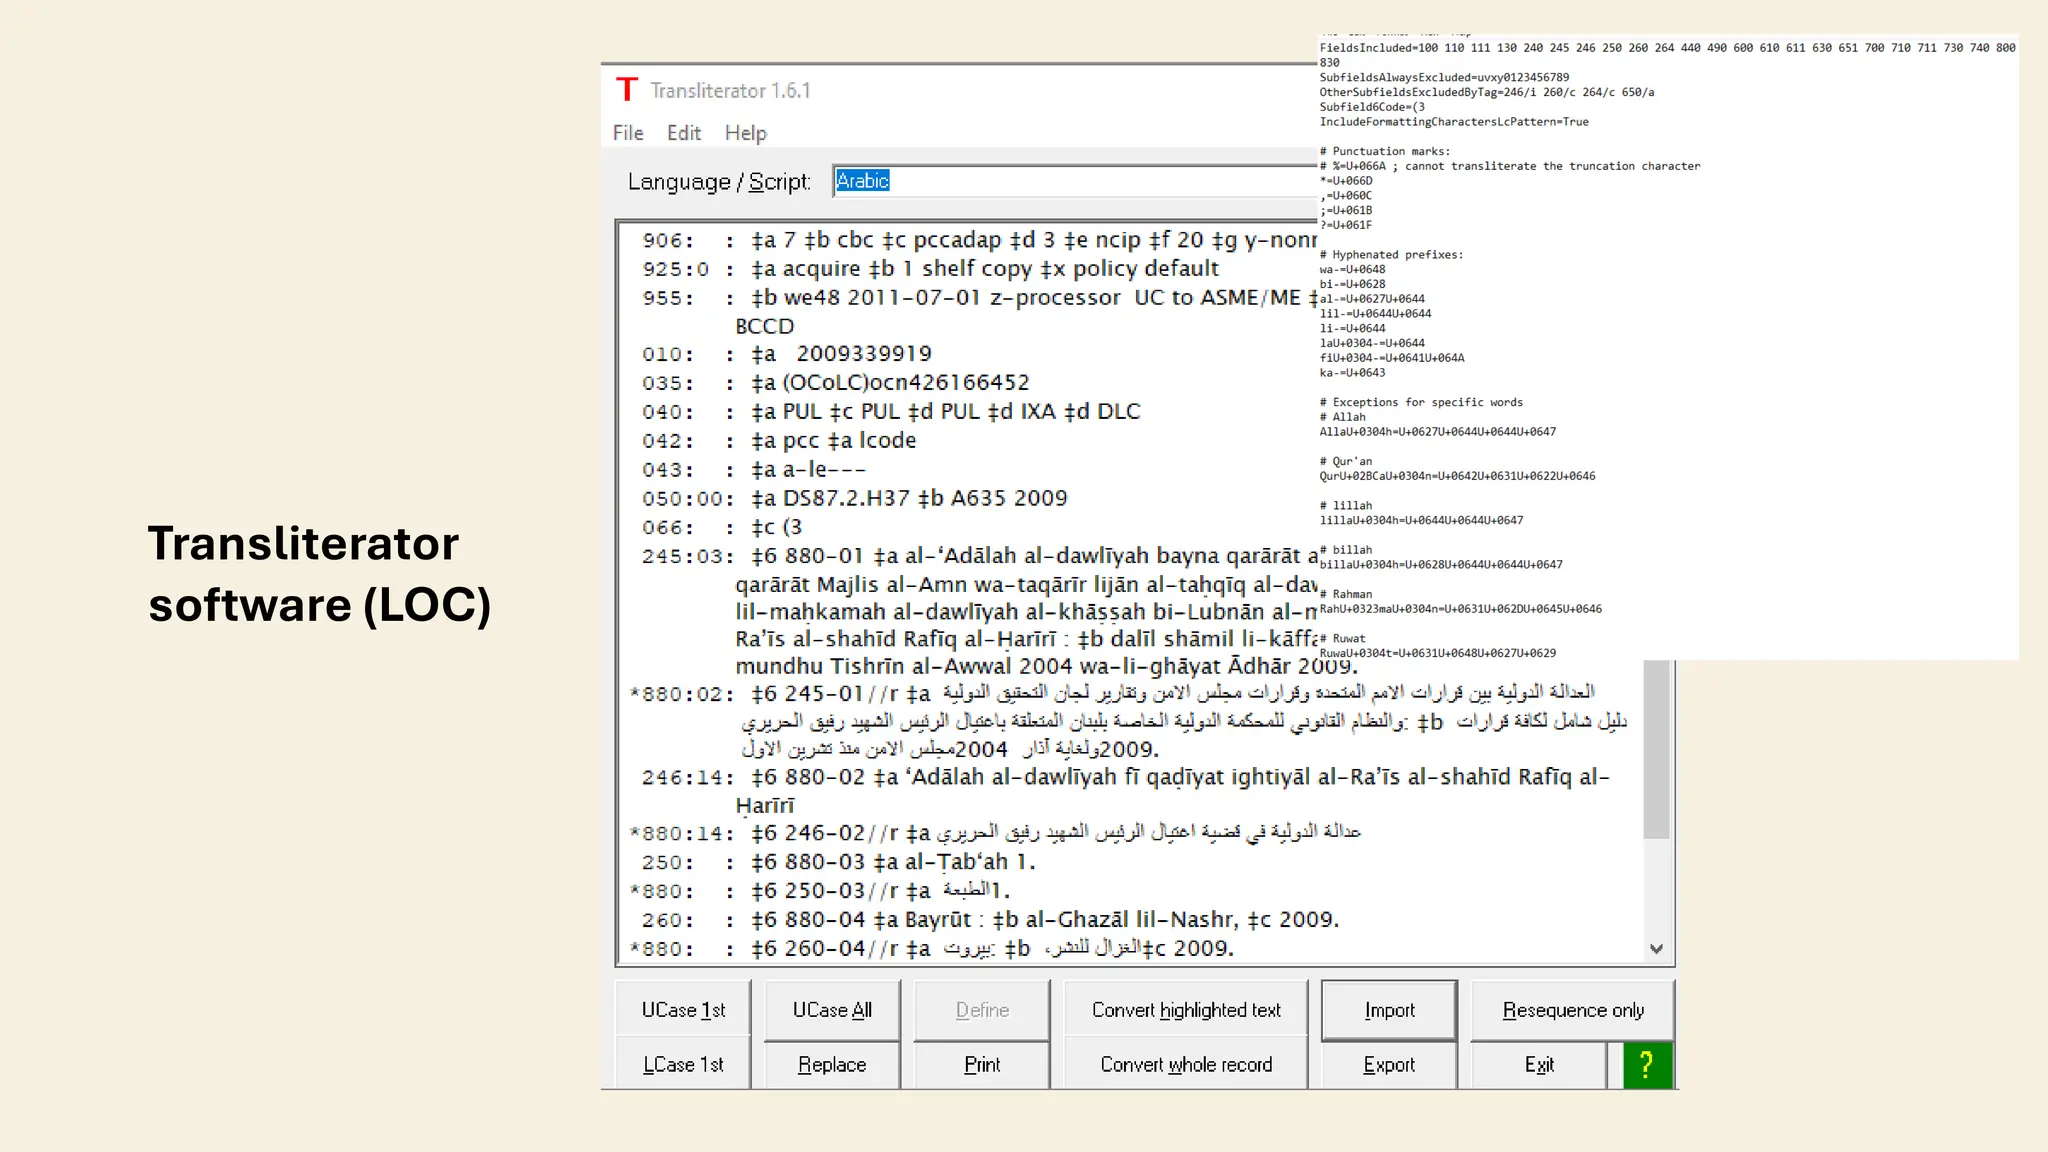The image size is (2048, 1152).
Task: Click the UCase 1st button
Action: click(683, 1010)
